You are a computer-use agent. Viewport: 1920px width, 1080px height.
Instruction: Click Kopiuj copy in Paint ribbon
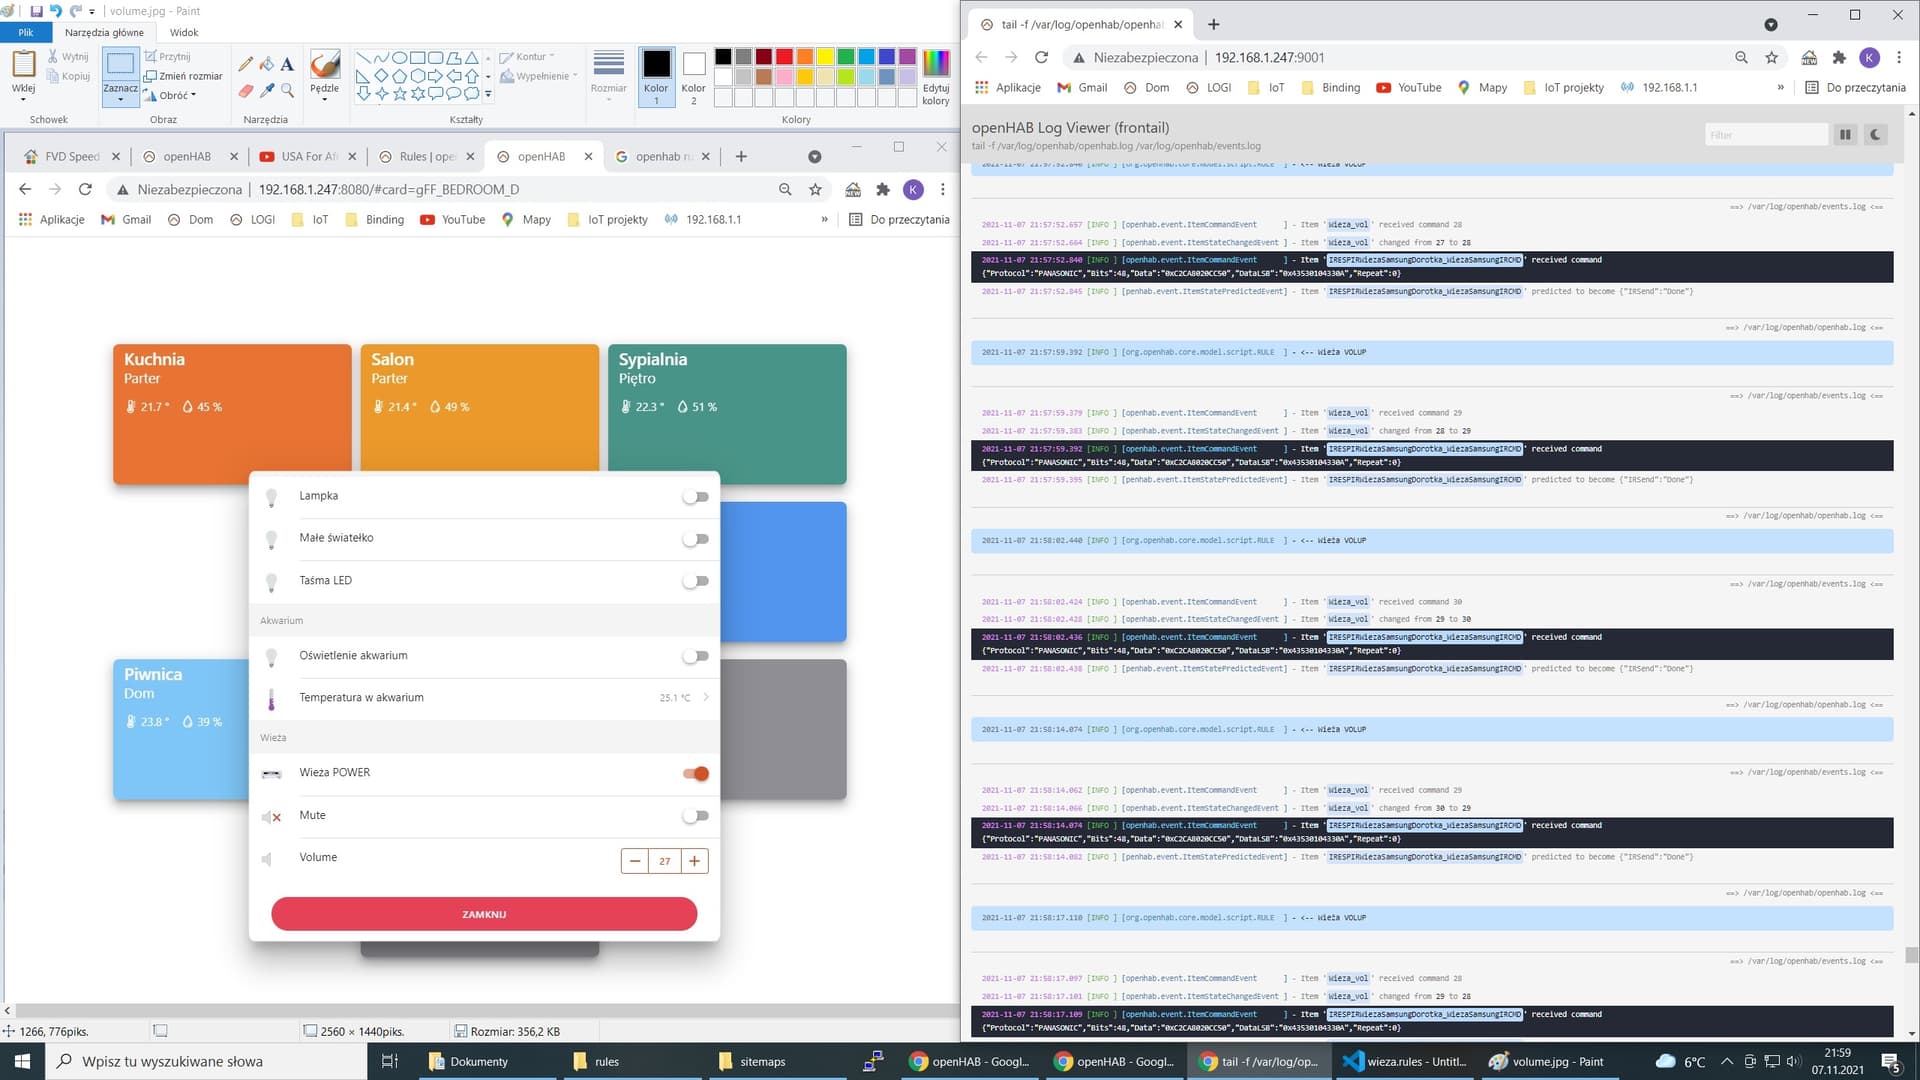click(x=68, y=76)
